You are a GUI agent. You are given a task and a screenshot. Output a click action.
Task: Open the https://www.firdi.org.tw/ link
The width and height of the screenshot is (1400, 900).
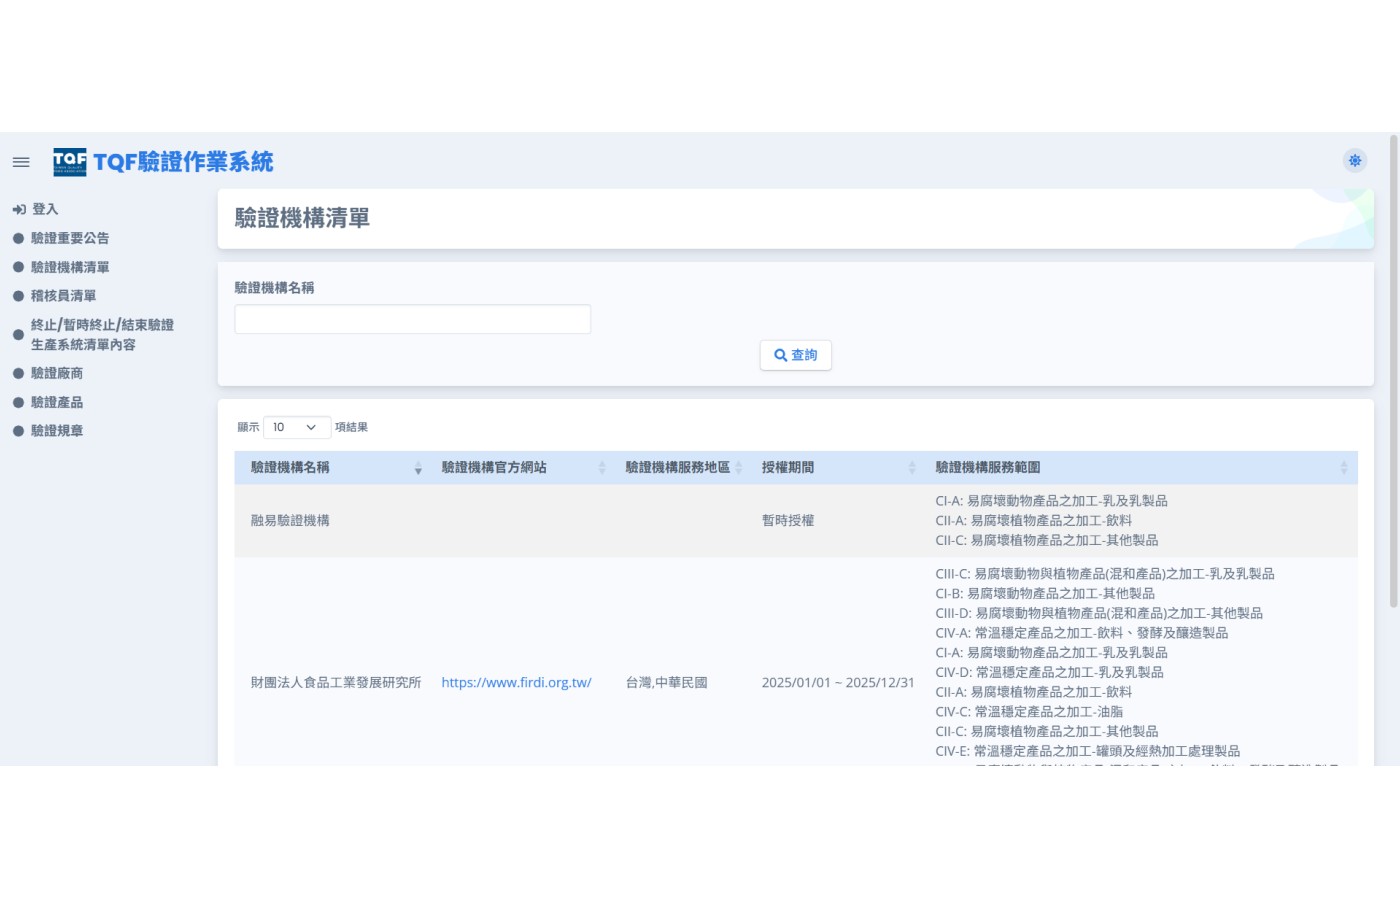[x=516, y=683]
